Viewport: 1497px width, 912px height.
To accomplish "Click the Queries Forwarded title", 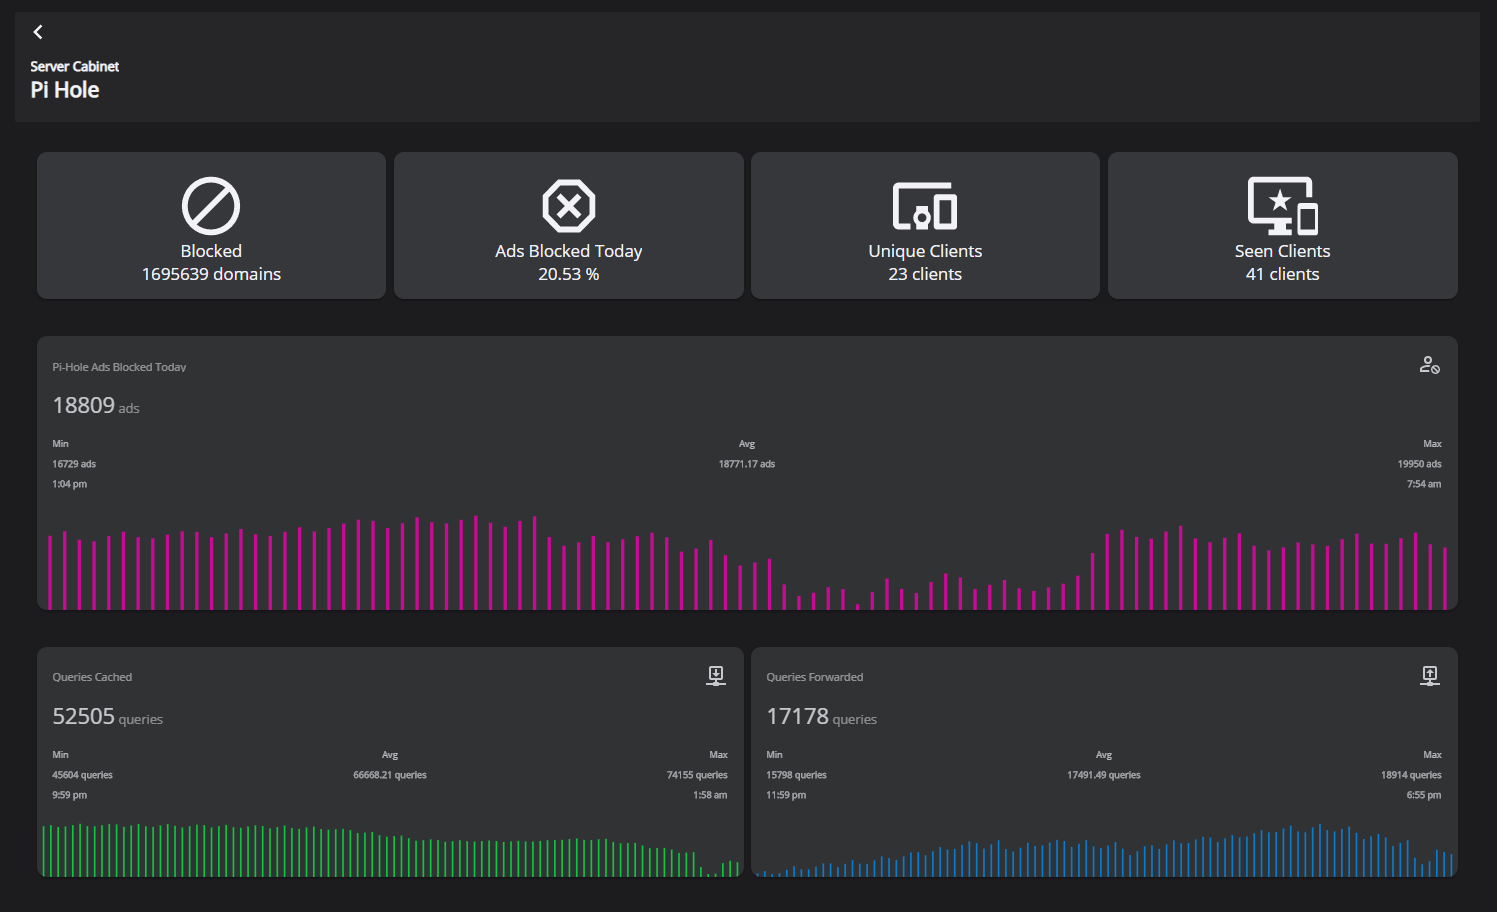I will tap(815, 677).
